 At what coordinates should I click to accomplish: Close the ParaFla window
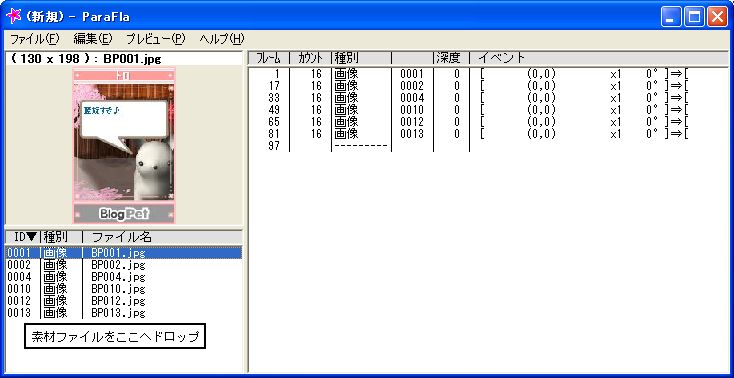[x=717, y=17]
